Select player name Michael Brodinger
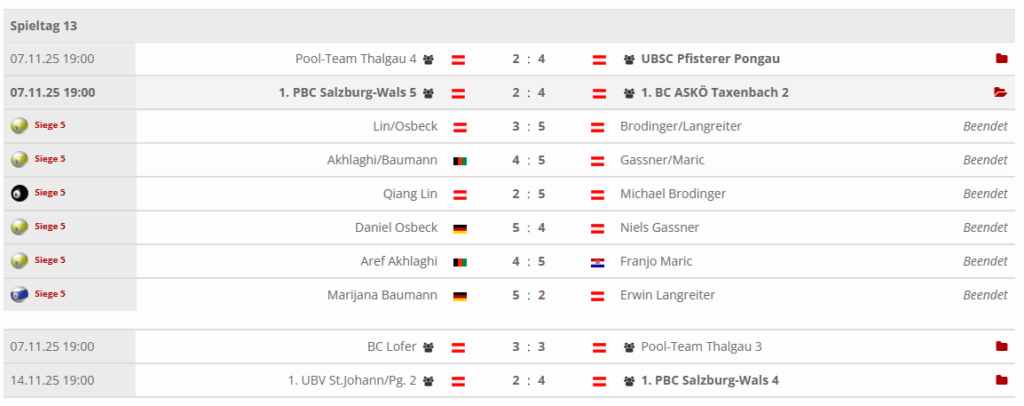 pyautogui.click(x=673, y=194)
